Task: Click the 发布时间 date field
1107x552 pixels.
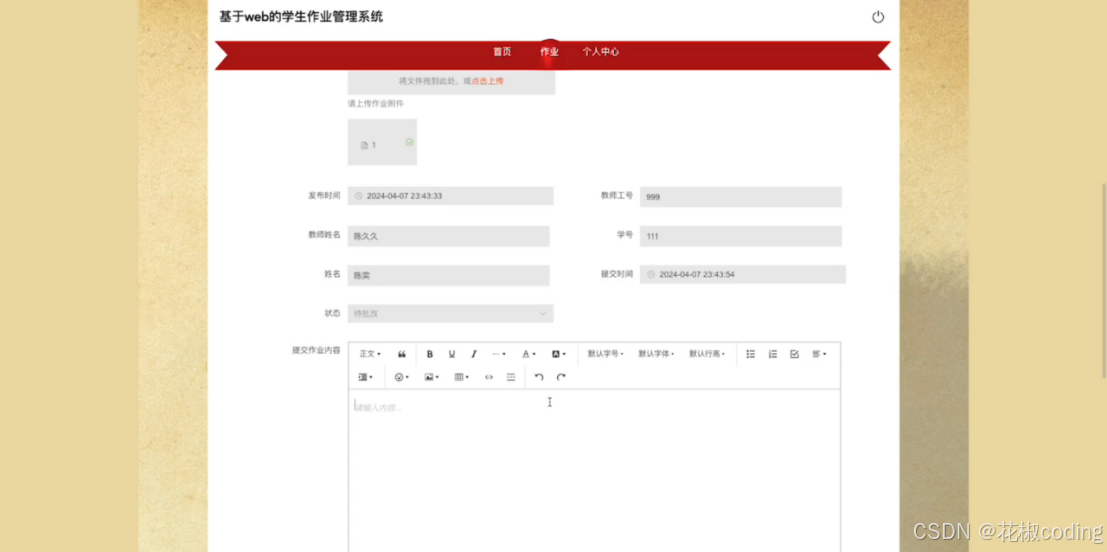Action: [x=450, y=196]
